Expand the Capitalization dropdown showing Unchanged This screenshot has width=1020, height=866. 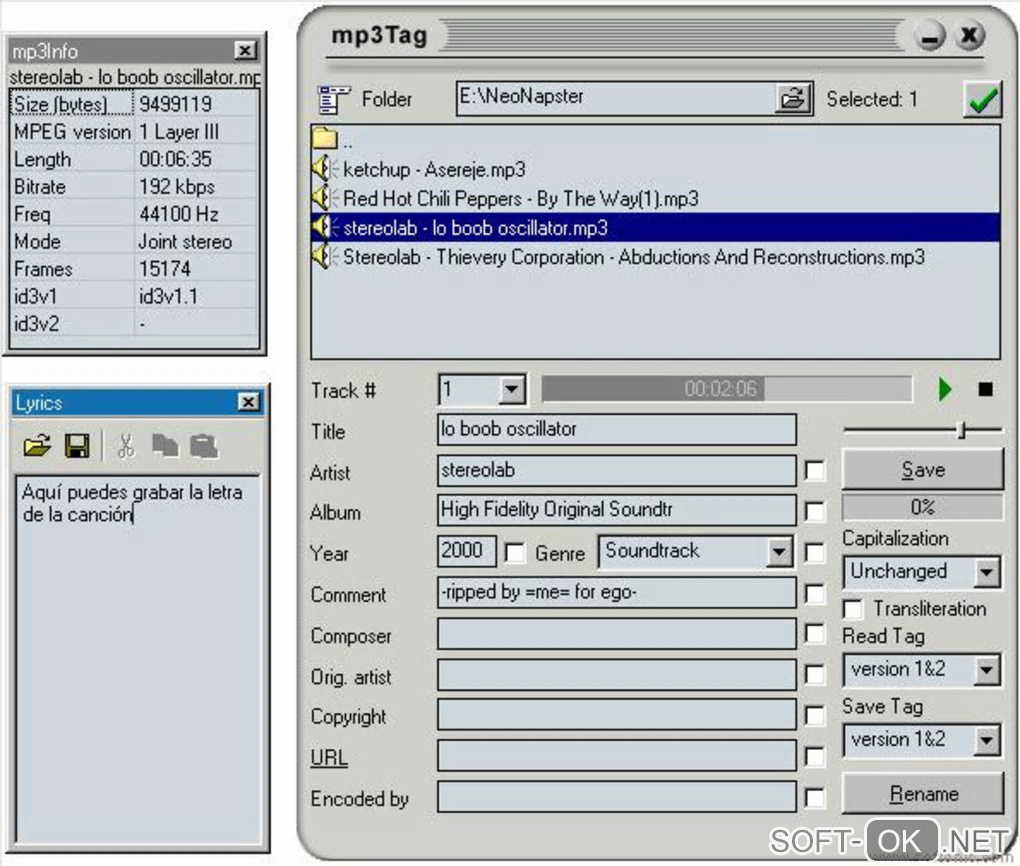(x=986, y=573)
